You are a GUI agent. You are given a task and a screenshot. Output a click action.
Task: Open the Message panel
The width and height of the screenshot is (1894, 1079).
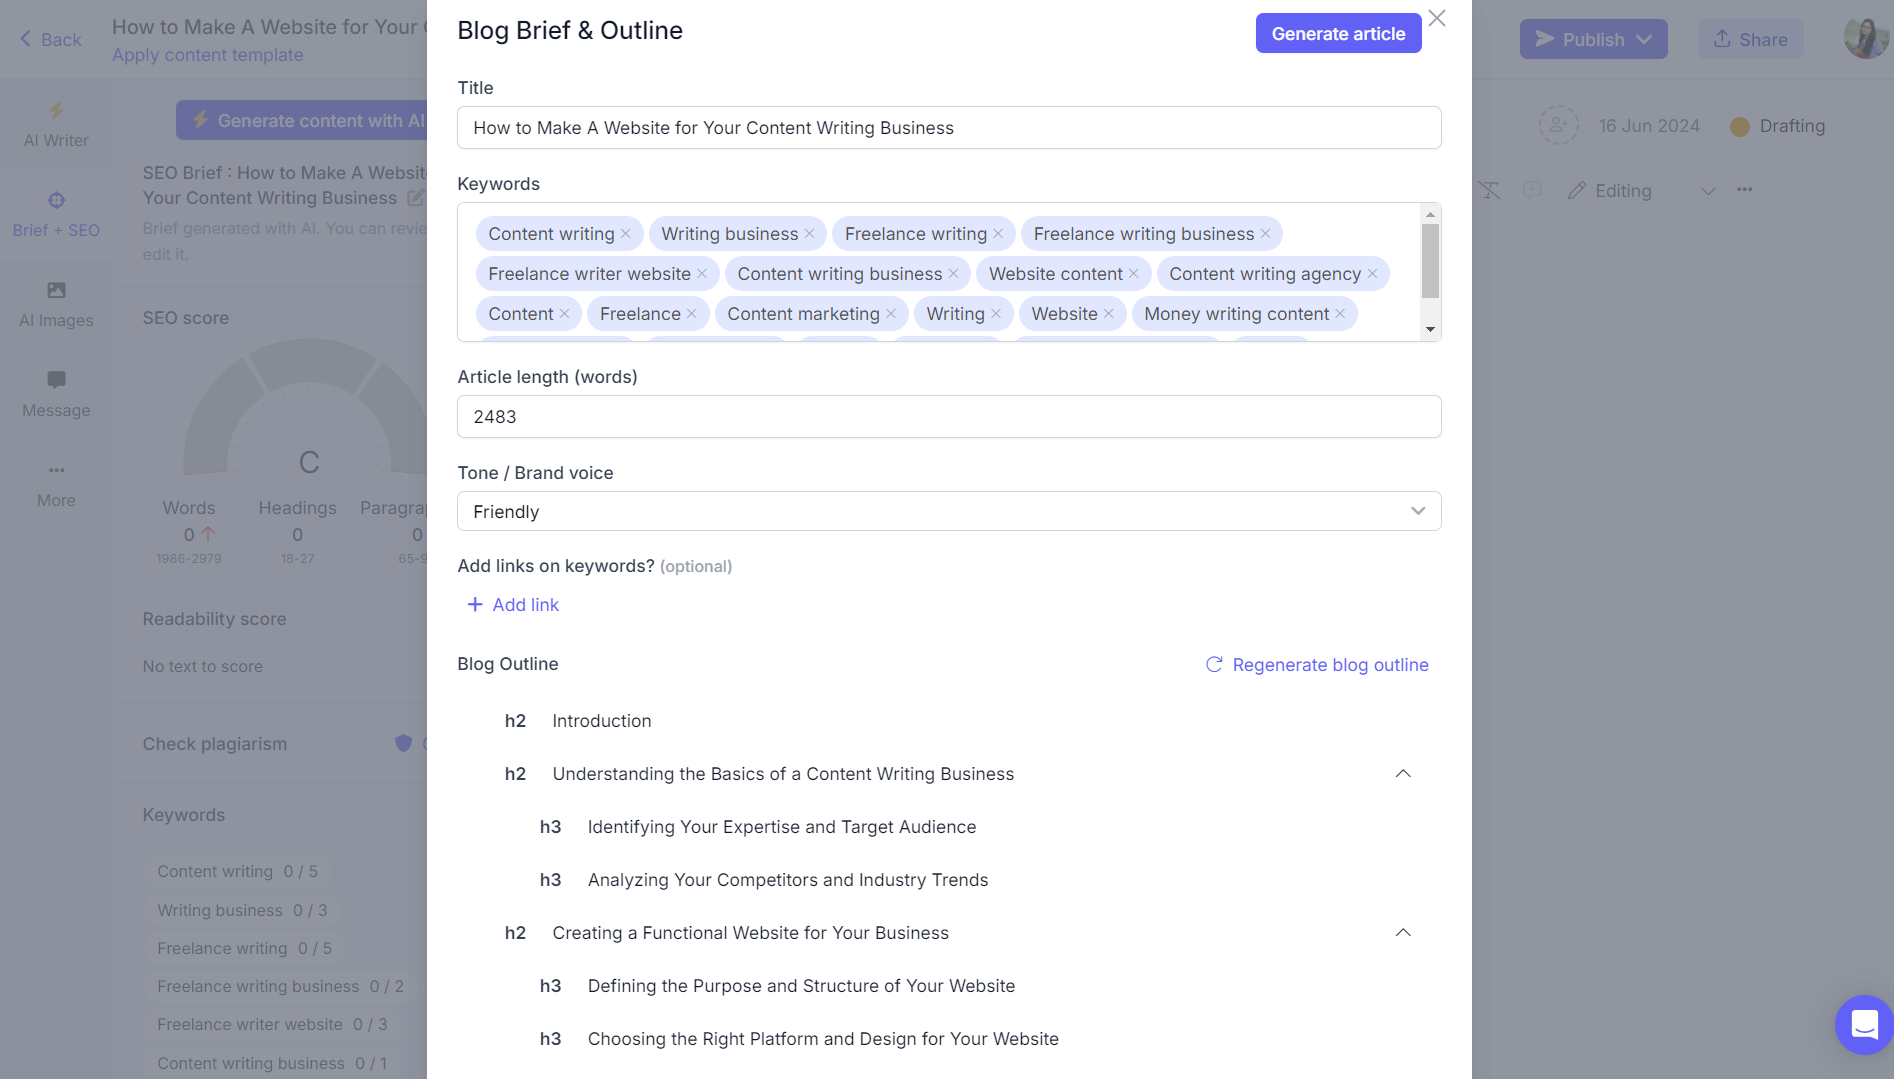[56, 392]
